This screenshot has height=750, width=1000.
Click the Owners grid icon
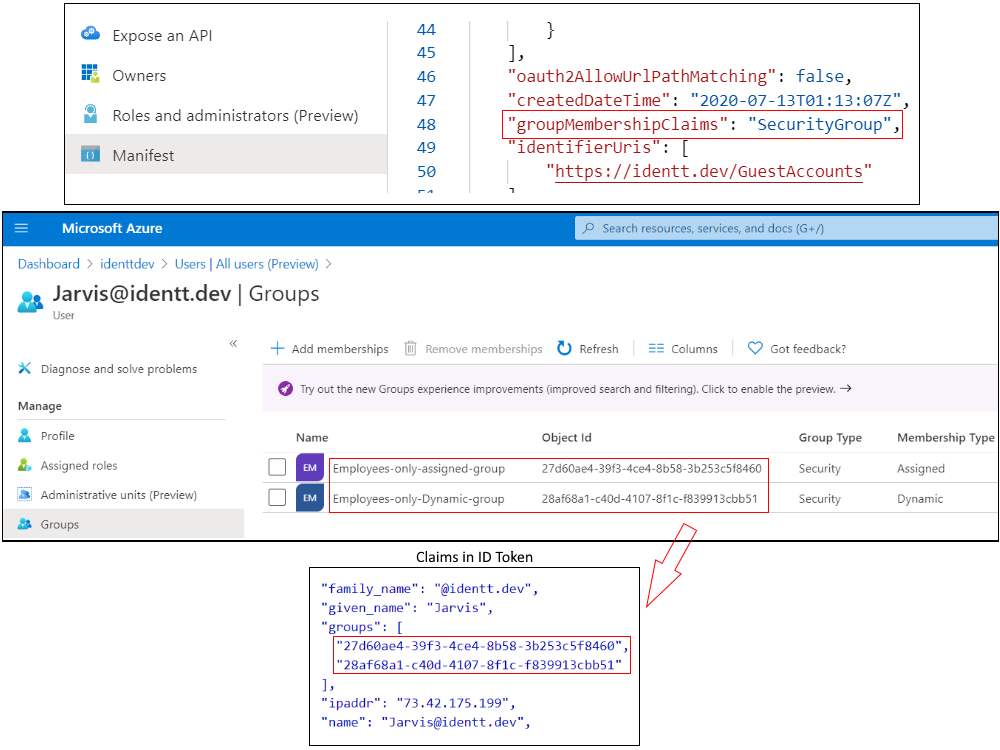[91, 73]
